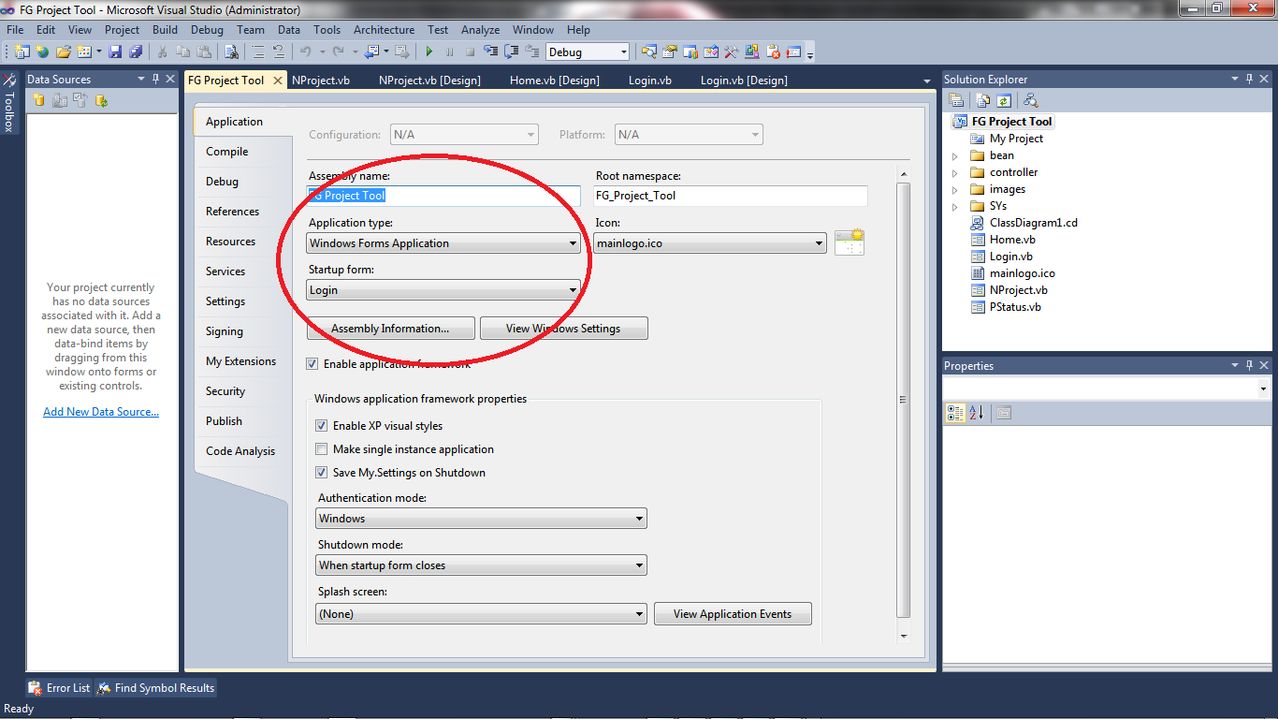
Task: Click the Start Debugging green arrow
Action: [x=429, y=52]
